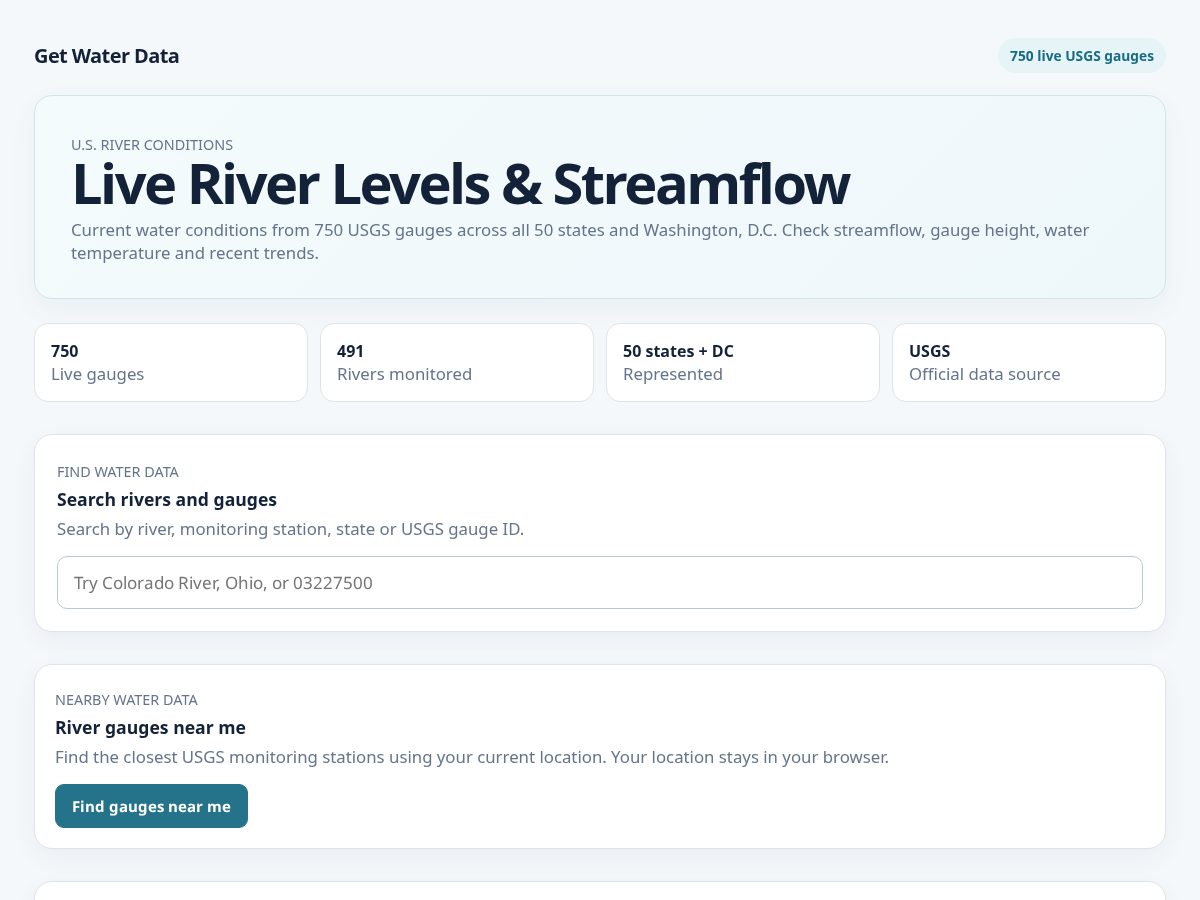The width and height of the screenshot is (1200, 900).
Task: Click the U.S. RIVER CONDITIONS label
Action: pyautogui.click(x=152, y=145)
